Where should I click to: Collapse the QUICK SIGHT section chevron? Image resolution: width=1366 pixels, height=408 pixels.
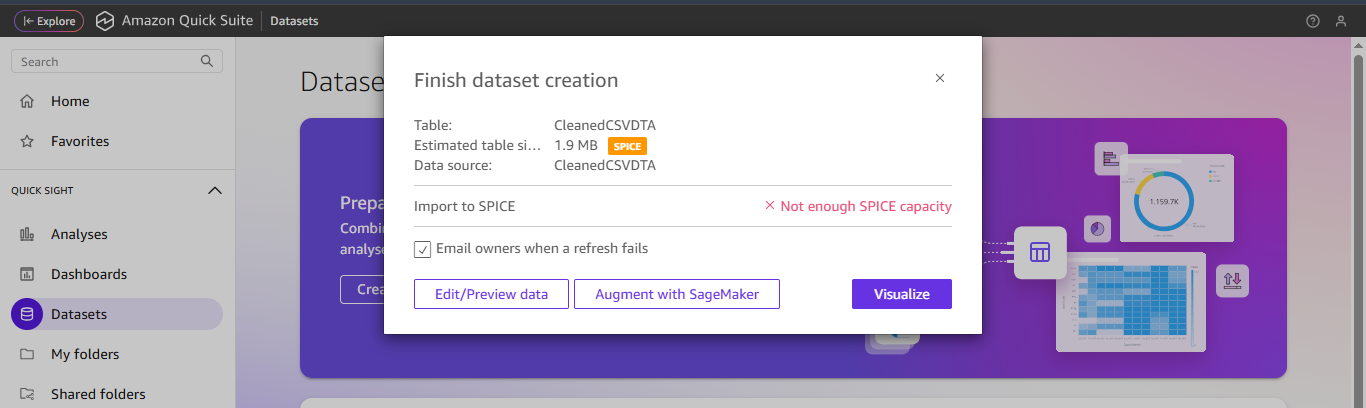coord(214,190)
